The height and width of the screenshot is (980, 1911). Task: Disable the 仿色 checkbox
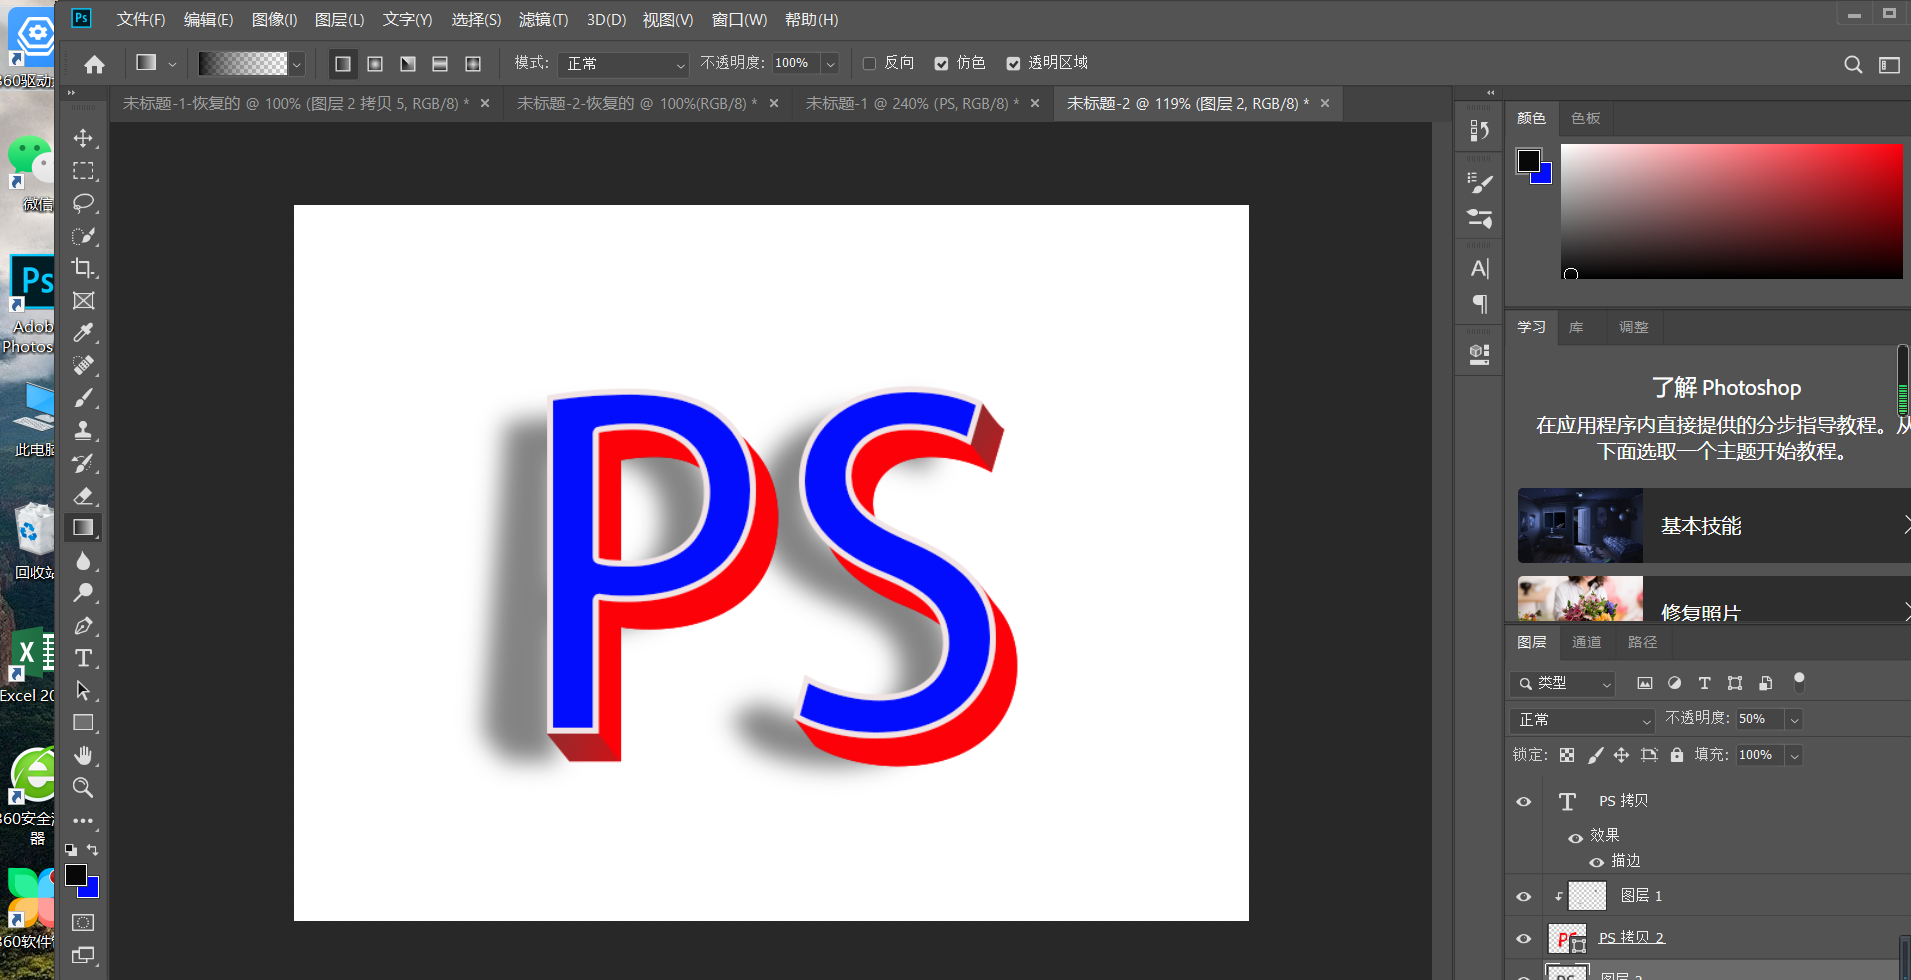(941, 63)
